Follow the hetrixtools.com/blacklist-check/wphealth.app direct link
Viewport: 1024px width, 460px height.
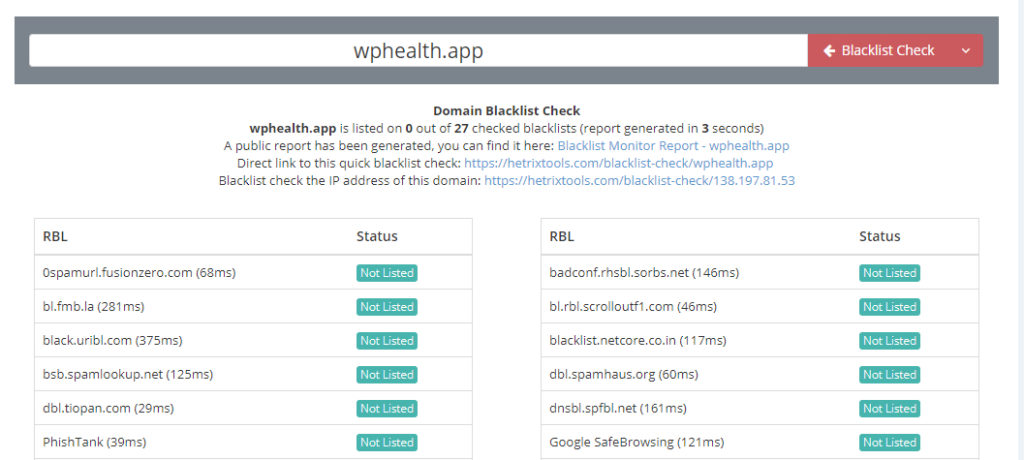[x=618, y=163]
